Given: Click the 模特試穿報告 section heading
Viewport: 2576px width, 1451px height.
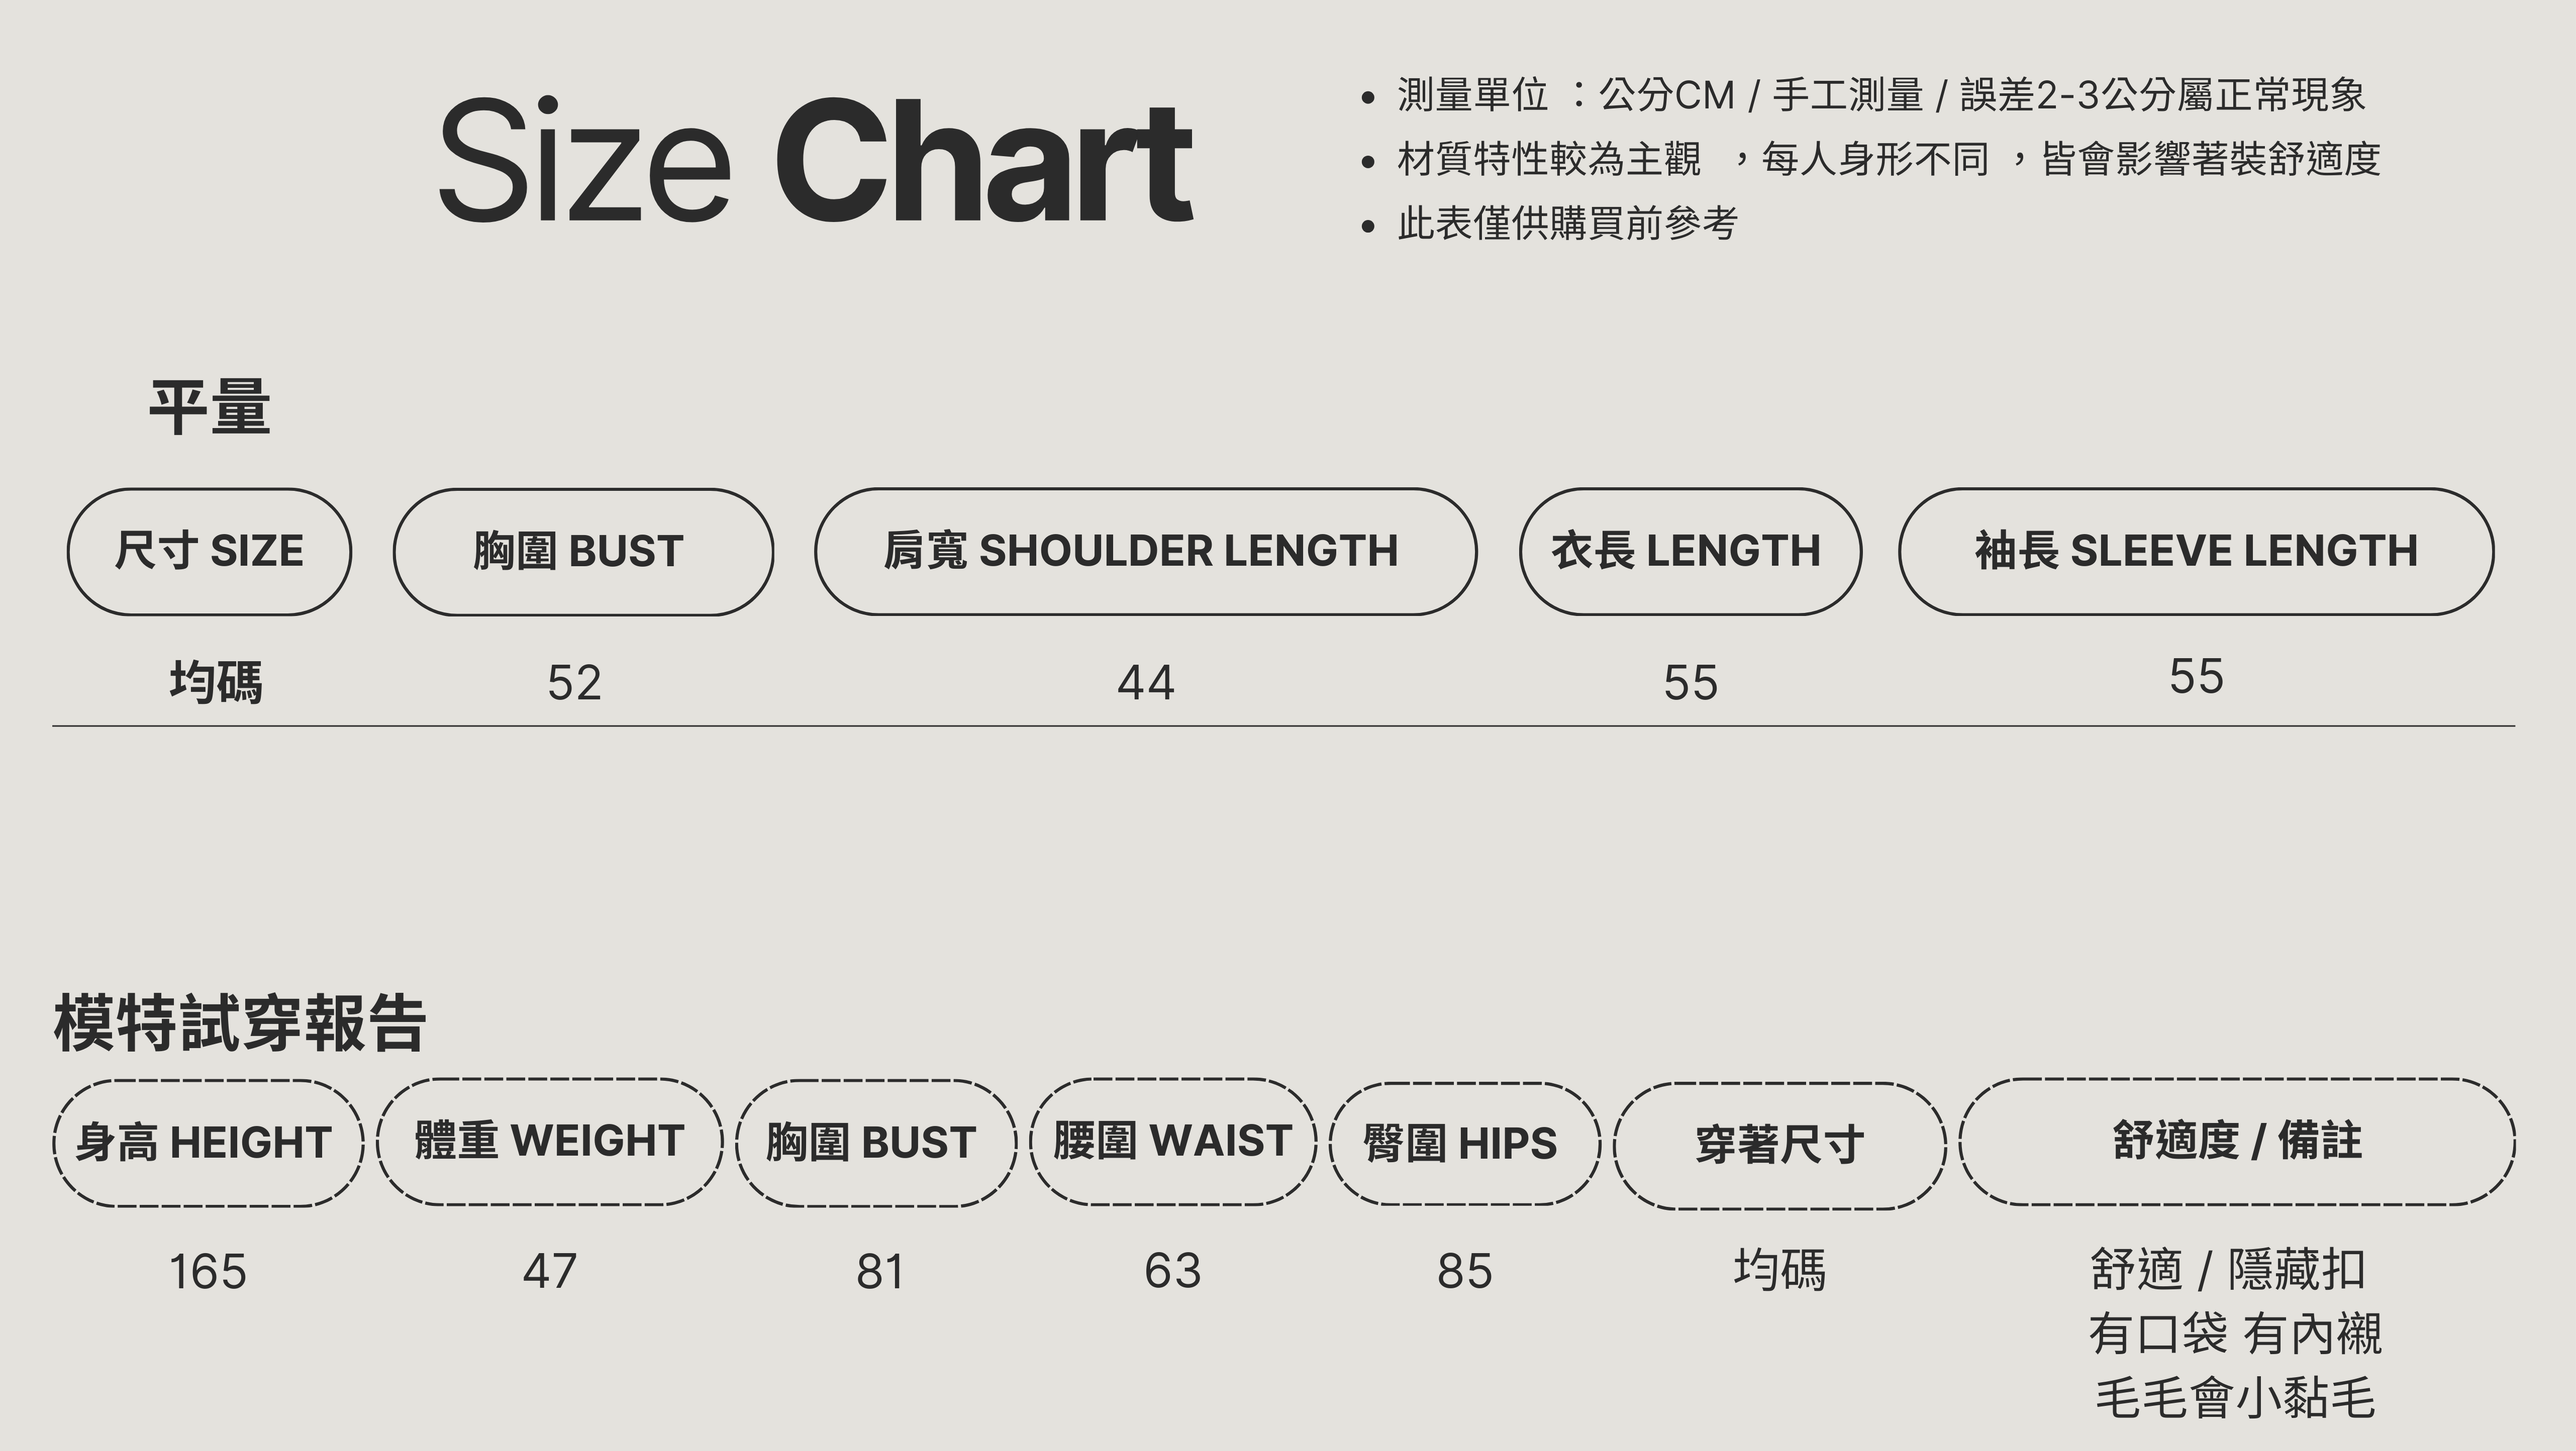Looking at the screenshot, I should point(240,1024).
